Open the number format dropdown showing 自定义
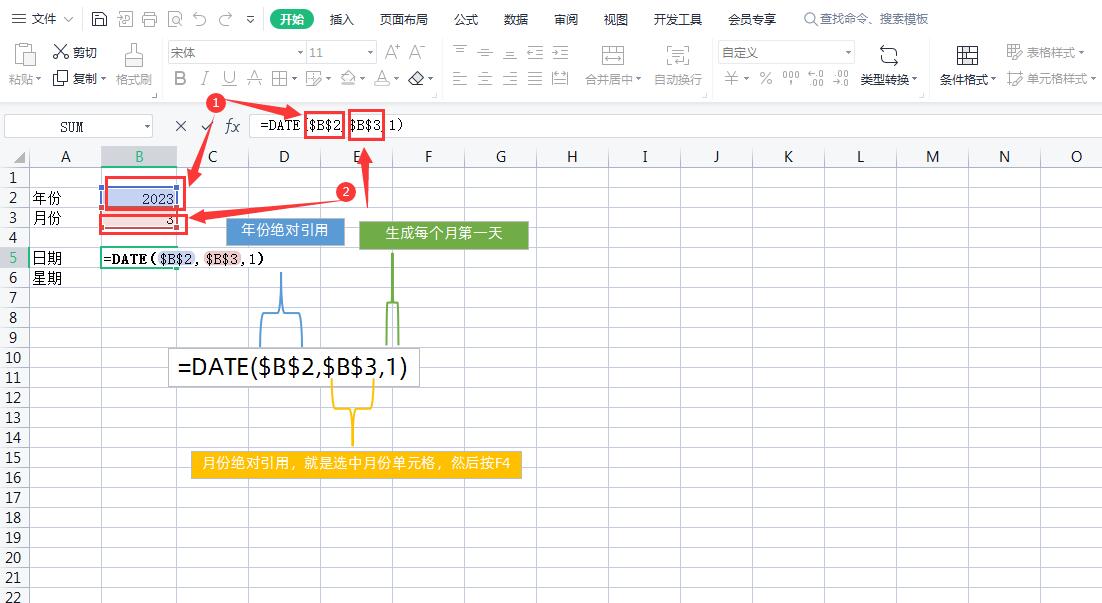This screenshot has width=1102, height=603. [x=783, y=51]
